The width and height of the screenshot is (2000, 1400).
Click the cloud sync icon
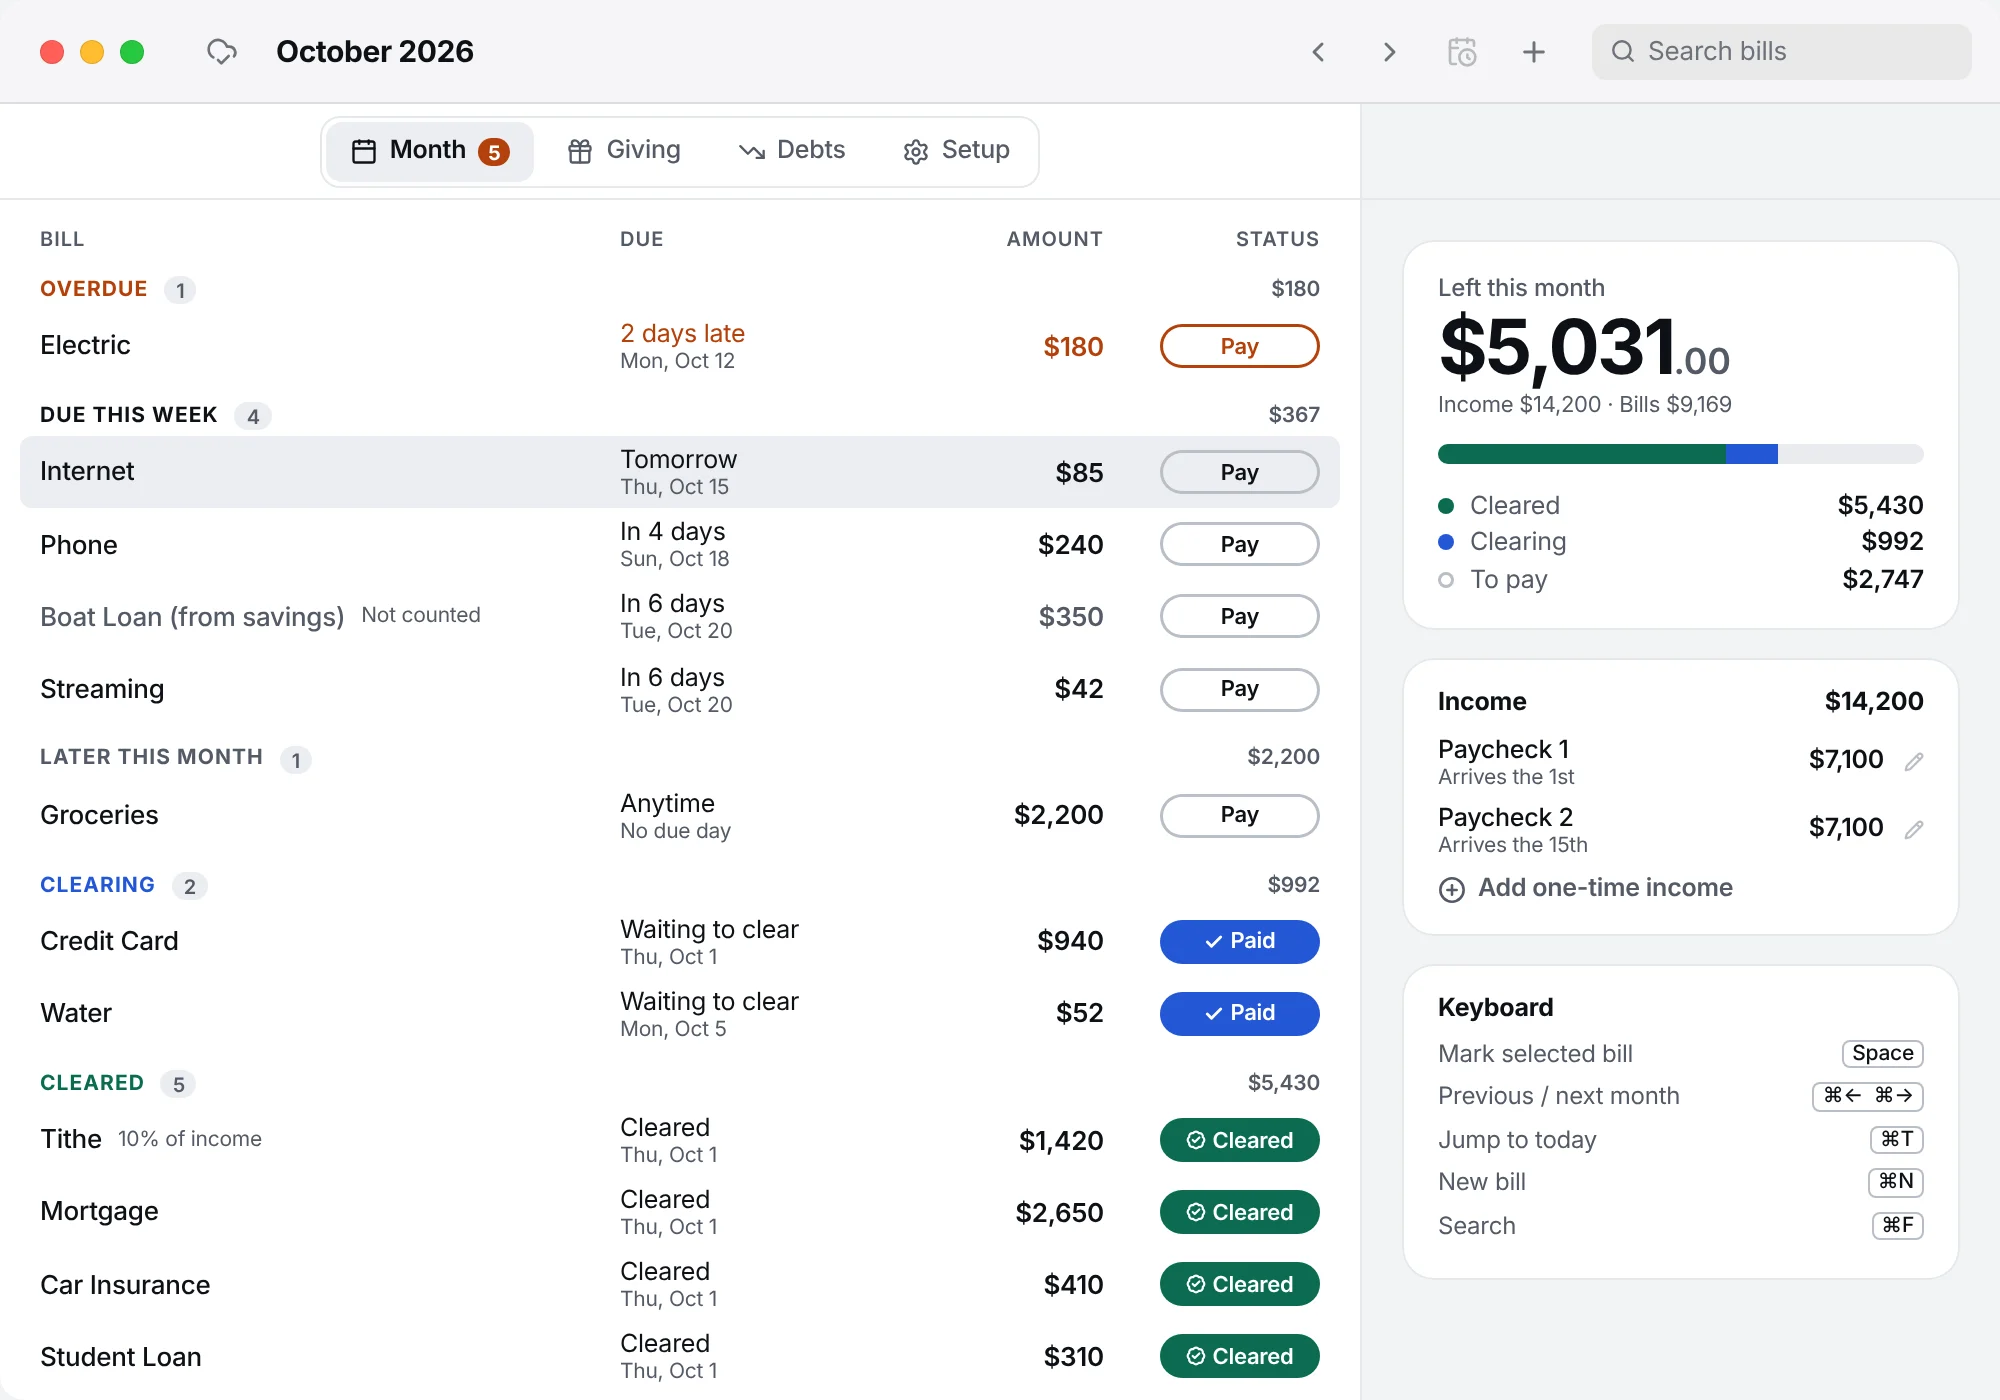click(221, 51)
